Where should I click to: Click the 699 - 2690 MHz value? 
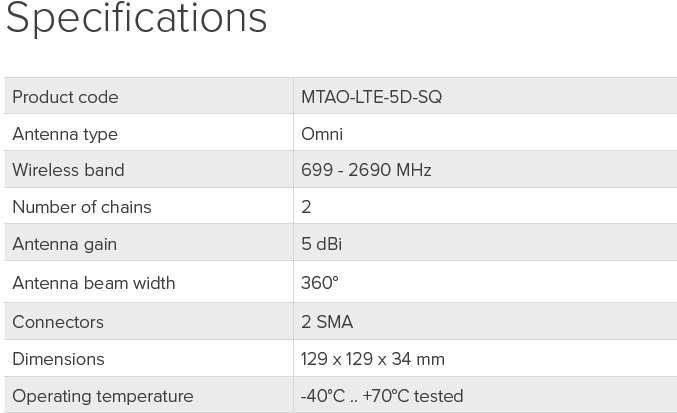366,170
